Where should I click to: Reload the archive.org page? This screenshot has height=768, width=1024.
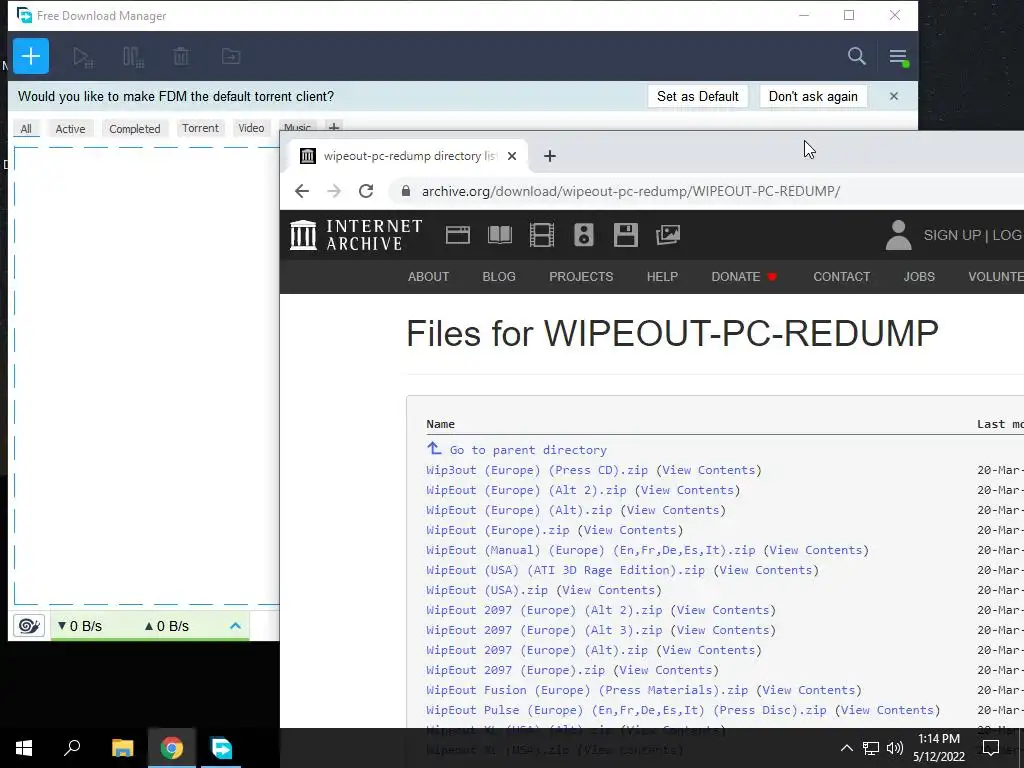click(366, 191)
